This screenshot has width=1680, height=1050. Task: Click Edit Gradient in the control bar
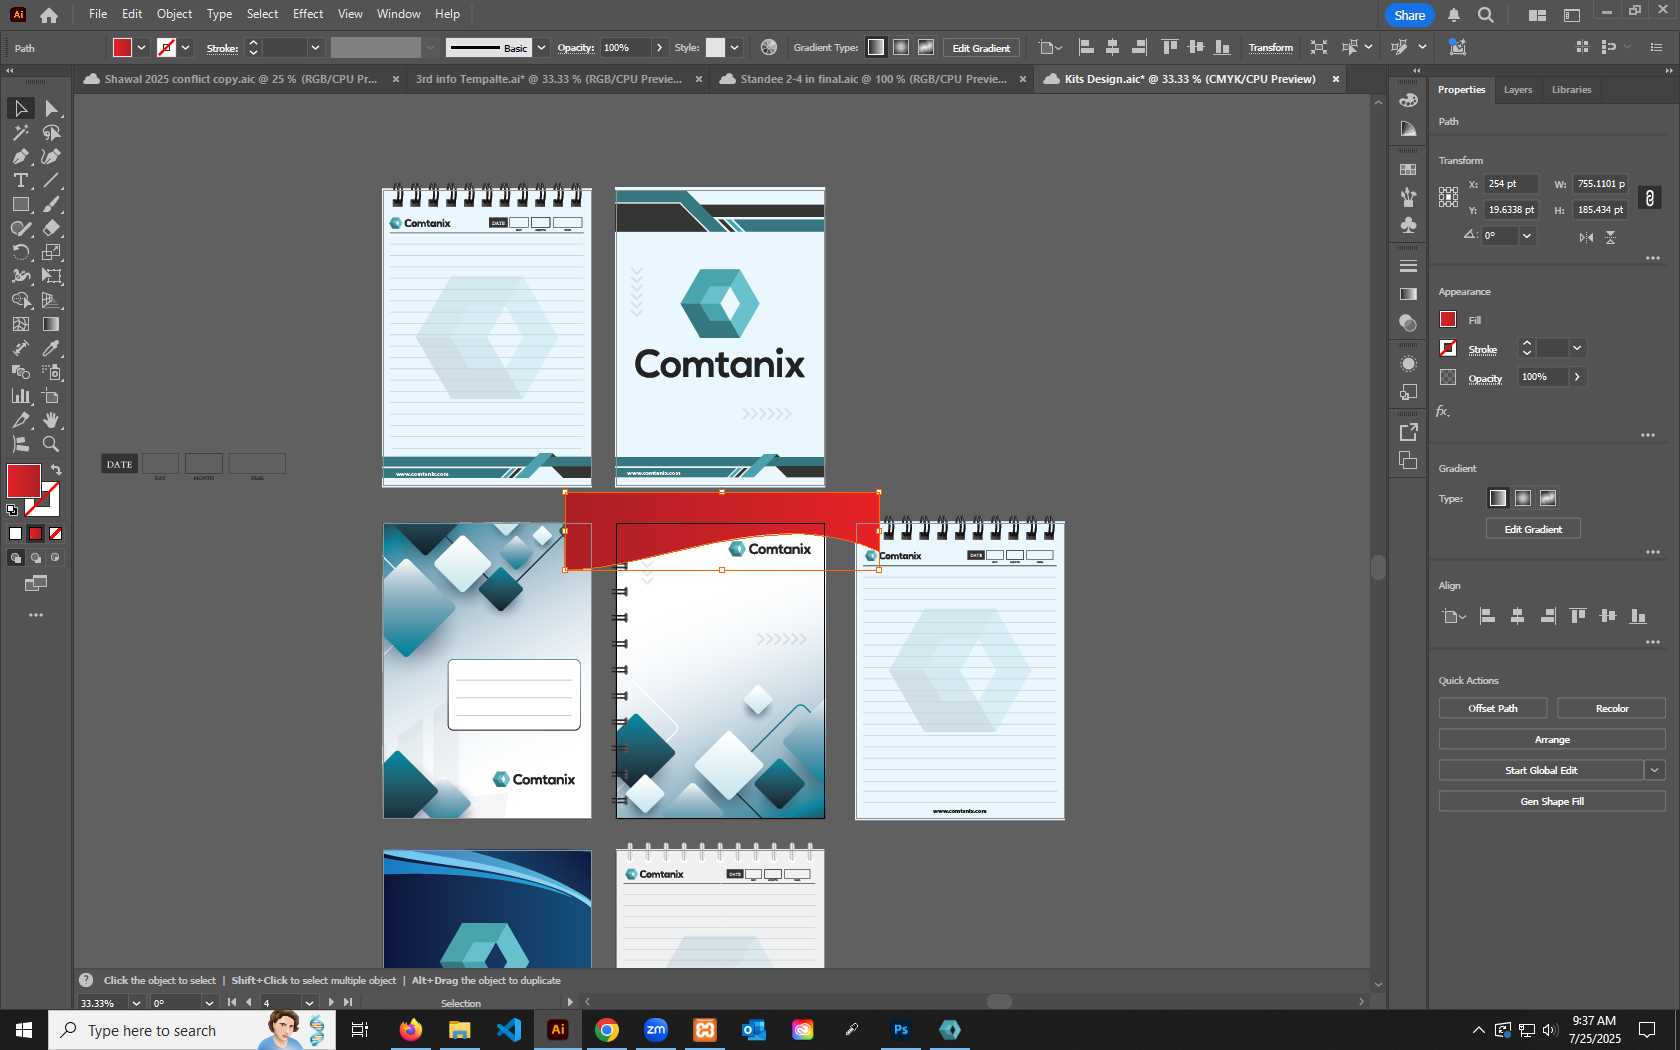[x=981, y=48]
